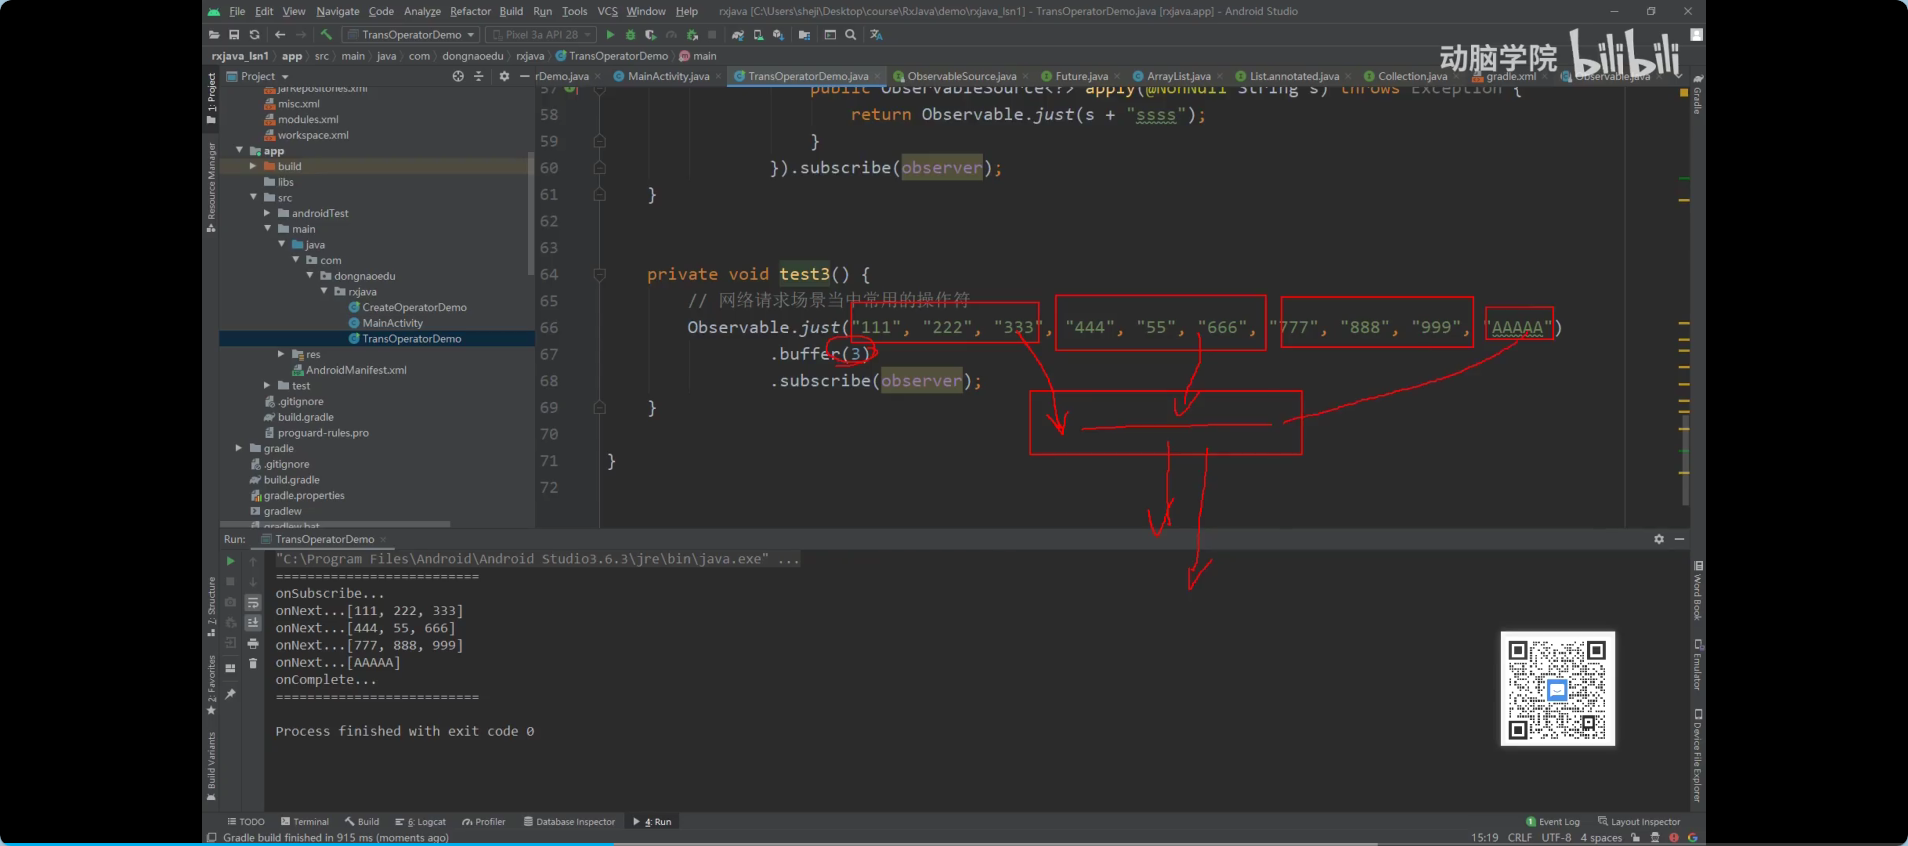Collapse the app module tree node

[x=239, y=151]
